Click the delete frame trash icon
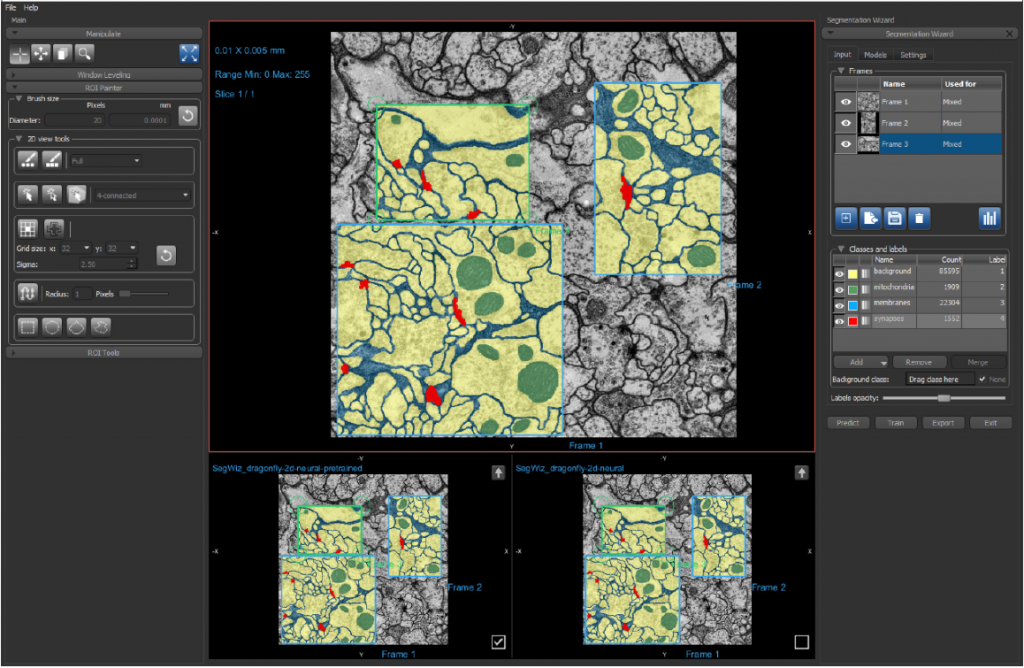This screenshot has height=668, width=1024. [x=919, y=218]
